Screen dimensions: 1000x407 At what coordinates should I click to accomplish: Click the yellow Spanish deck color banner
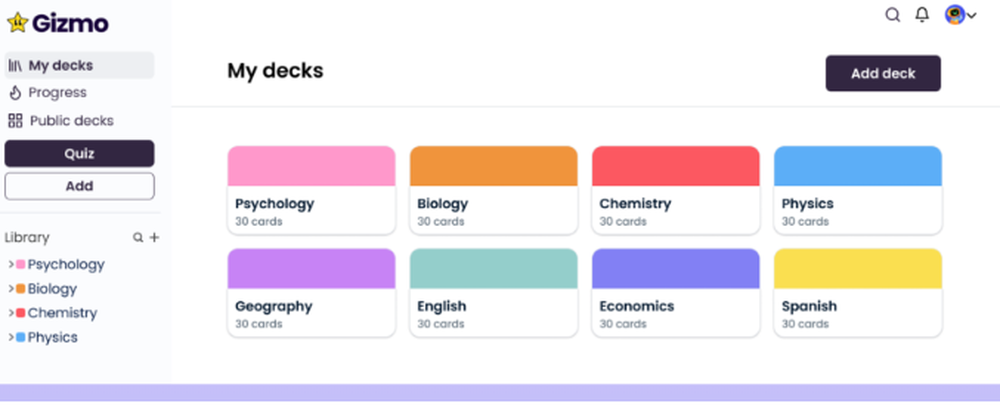(x=857, y=268)
